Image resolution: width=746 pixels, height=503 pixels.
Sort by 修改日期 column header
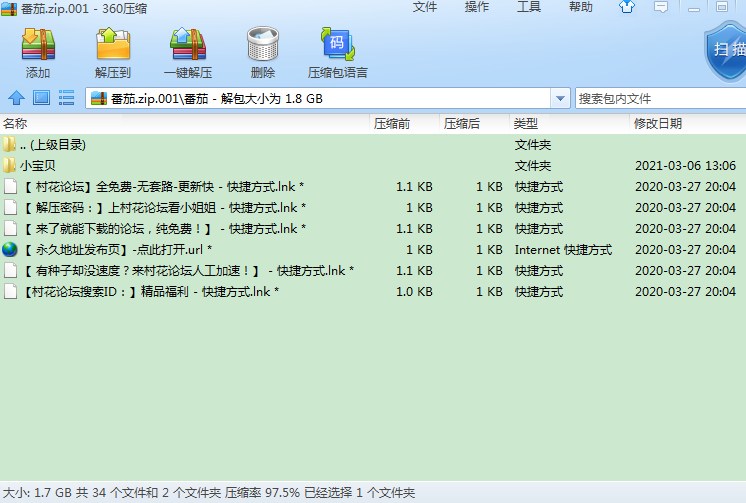(658, 123)
